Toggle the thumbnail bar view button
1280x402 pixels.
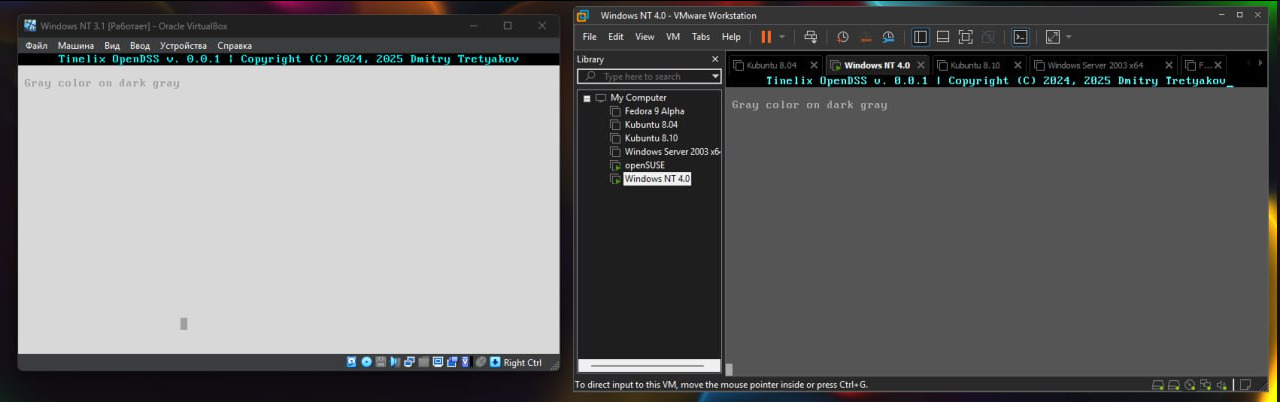pos(942,37)
